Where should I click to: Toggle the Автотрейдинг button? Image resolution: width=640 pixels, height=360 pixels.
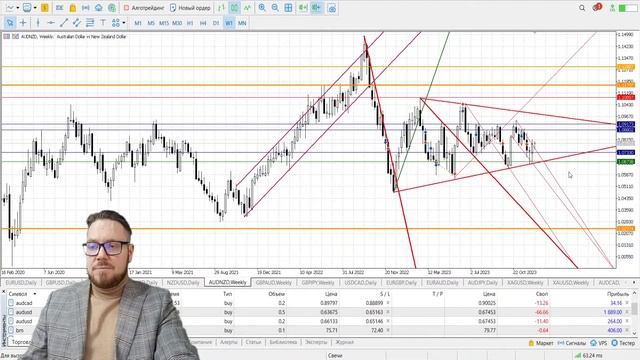144,8
